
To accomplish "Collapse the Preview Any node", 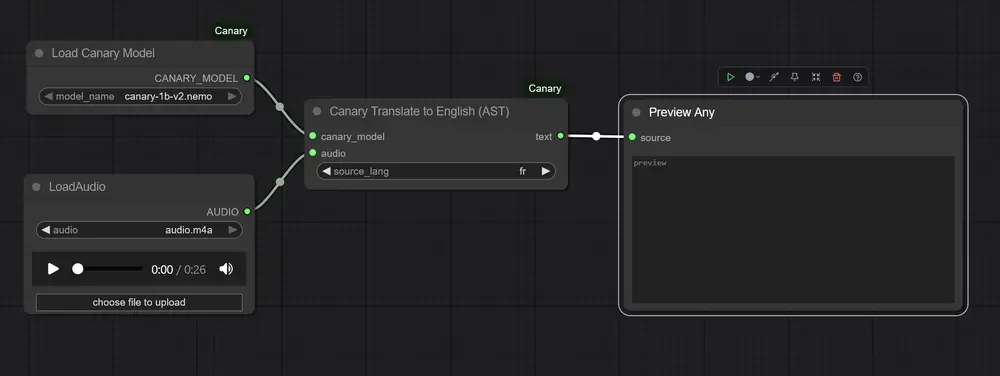I will tap(636, 112).
